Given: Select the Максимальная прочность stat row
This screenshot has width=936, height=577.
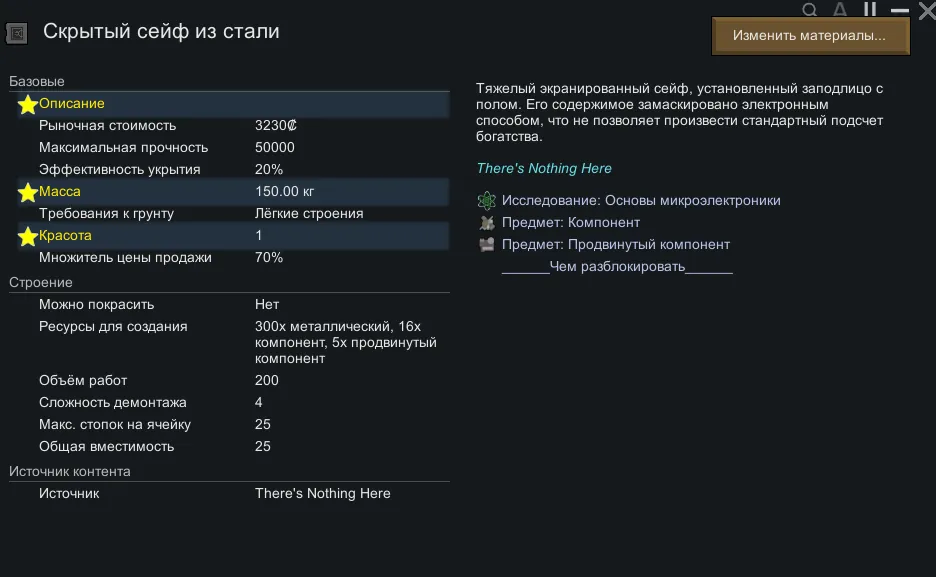Looking at the screenshot, I should pos(230,148).
